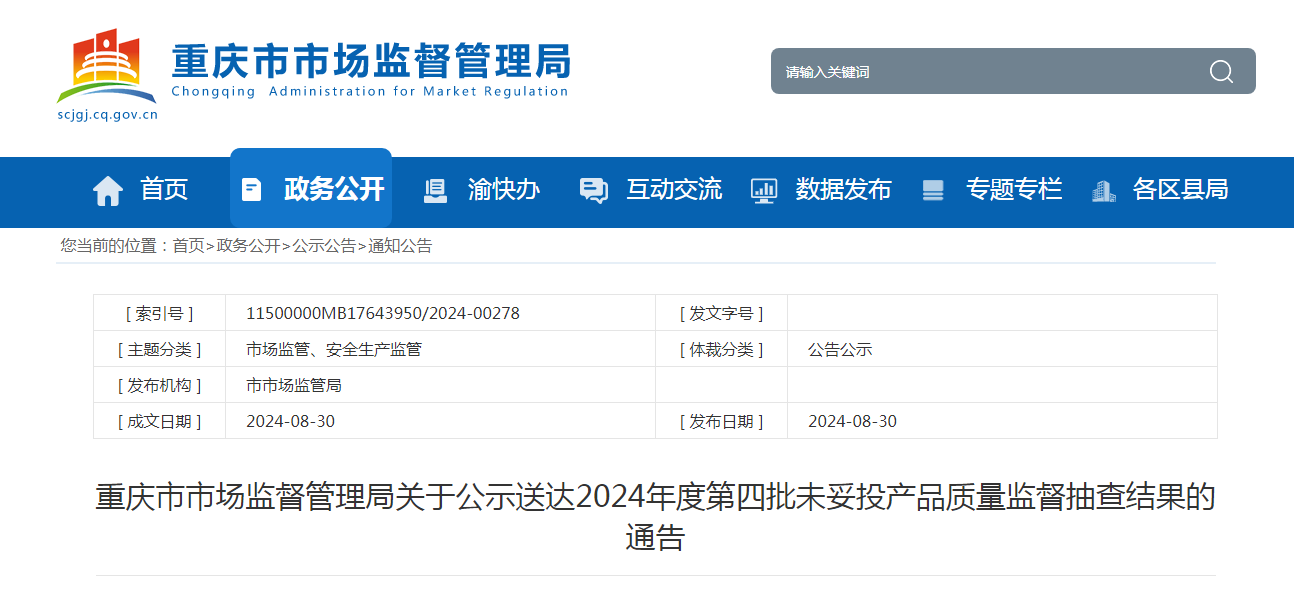
Task: Click the 公告公示 genre value
Action: (x=840, y=349)
